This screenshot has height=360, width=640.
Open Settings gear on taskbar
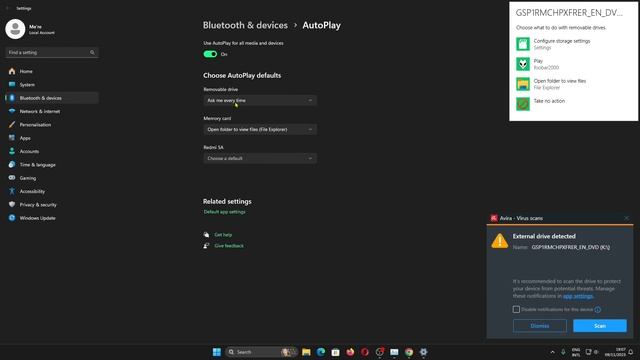424,352
